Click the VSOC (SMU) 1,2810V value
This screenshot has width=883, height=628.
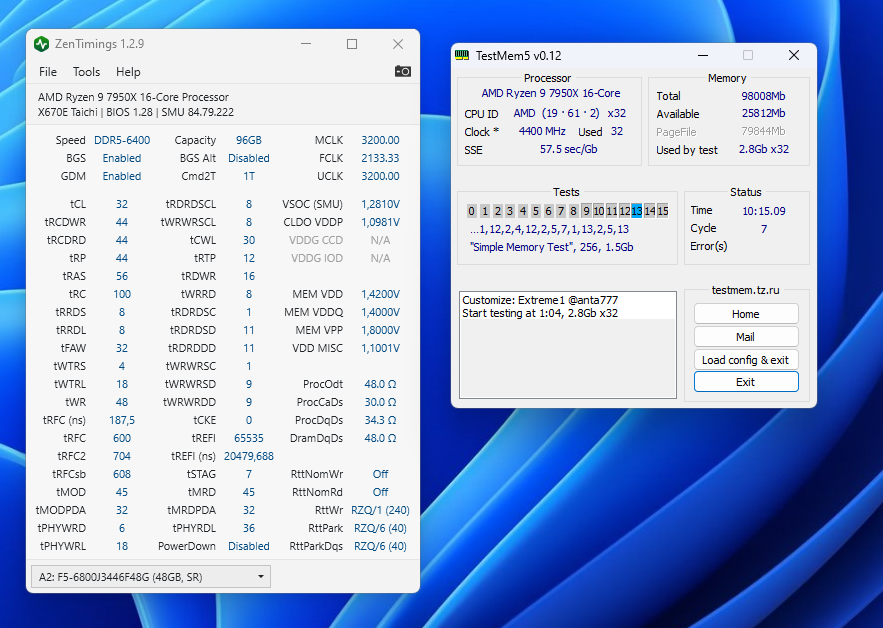[380, 204]
